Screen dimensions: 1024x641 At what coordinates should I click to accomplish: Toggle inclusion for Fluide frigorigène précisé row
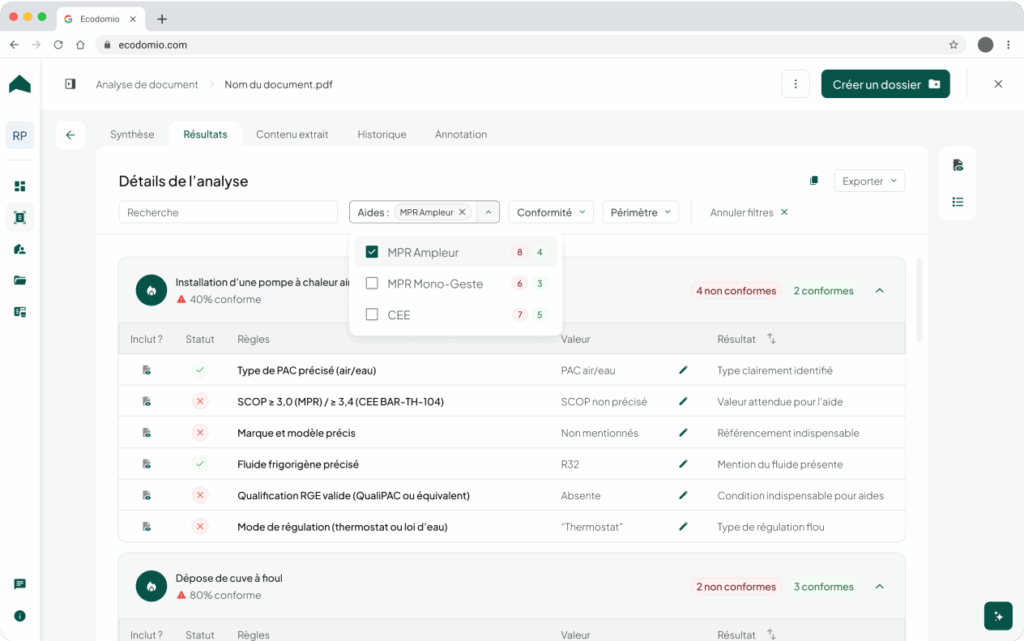point(147,464)
